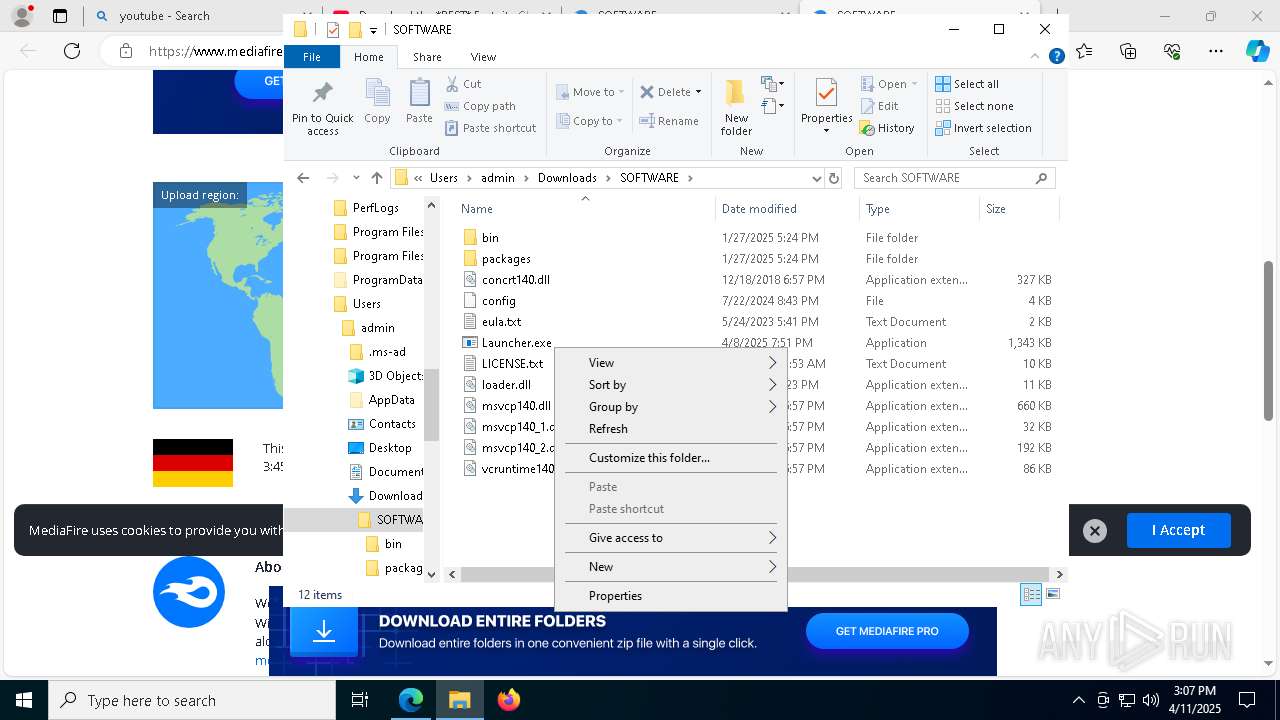
Task: Open Properties from the ribbon
Action: [826, 106]
